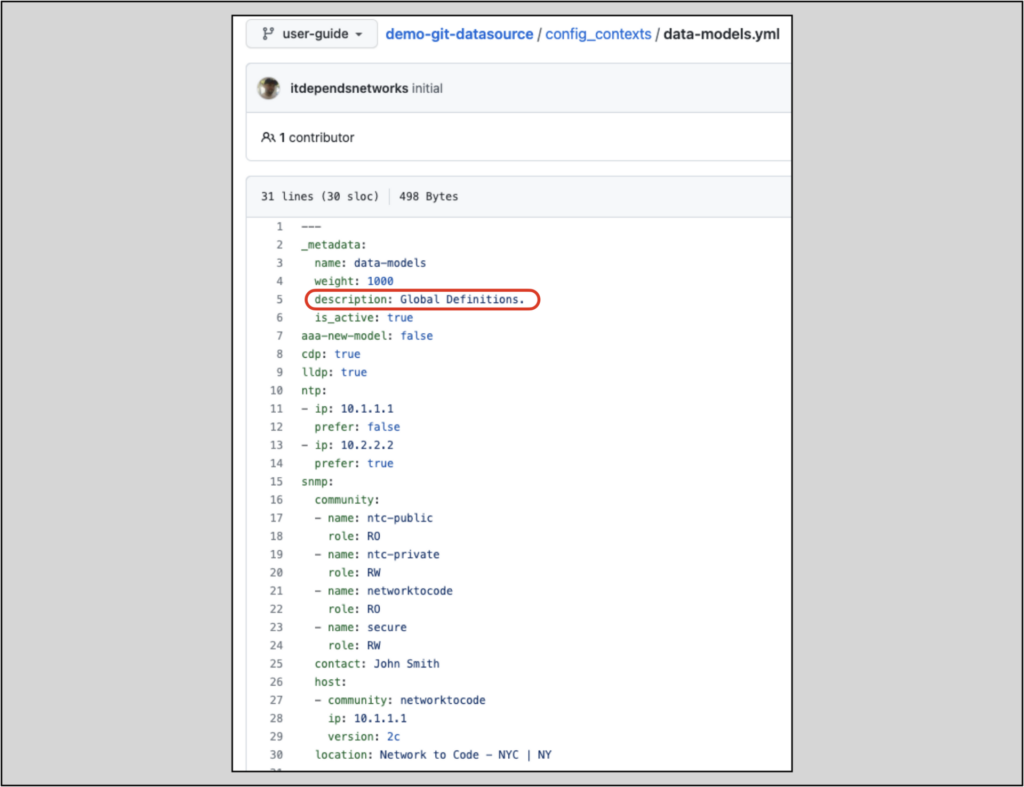
Task: Click the weight value 1000
Action: (380, 281)
